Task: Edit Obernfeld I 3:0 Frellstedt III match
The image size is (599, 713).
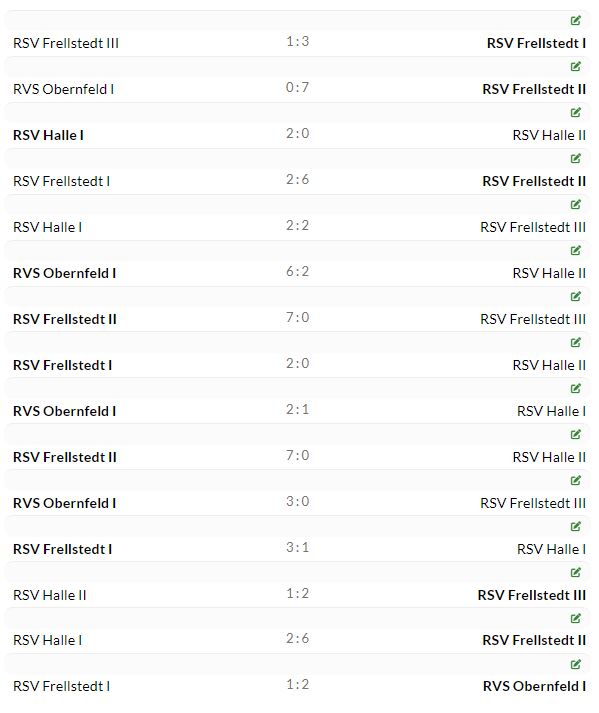Action: point(575,480)
